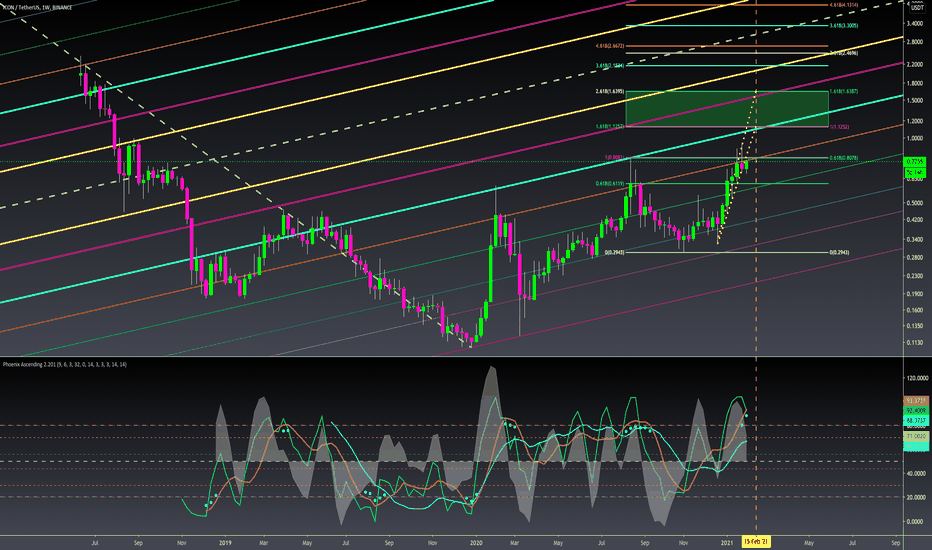The image size is (932, 550).
Task: Select the 3.618(2.1584) Fibonacci label
Action: pyautogui.click(x=610, y=66)
